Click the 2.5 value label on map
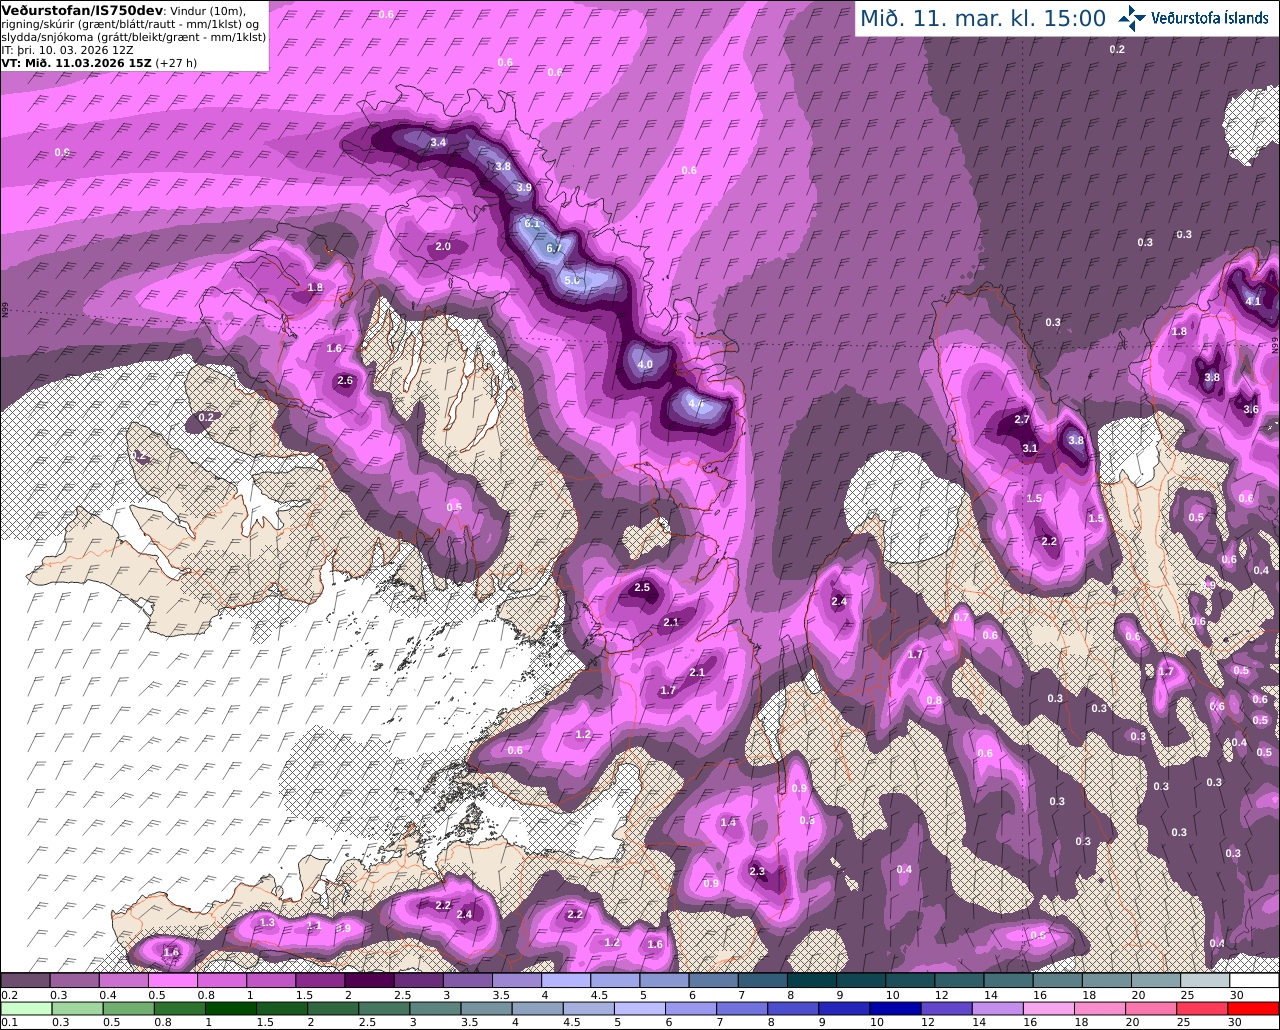The width and height of the screenshot is (1280, 1030). 642,588
